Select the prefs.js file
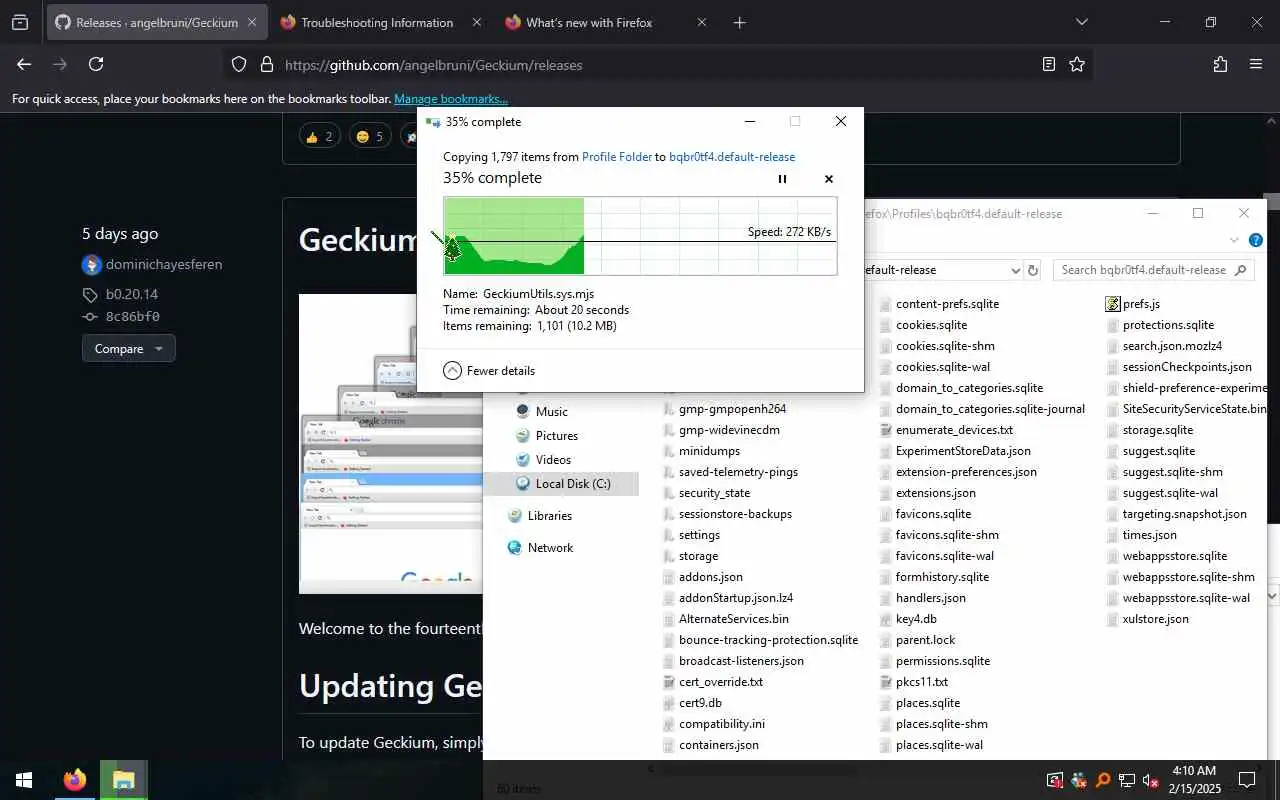This screenshot has height=800, width=1280. pos(1133,304)
